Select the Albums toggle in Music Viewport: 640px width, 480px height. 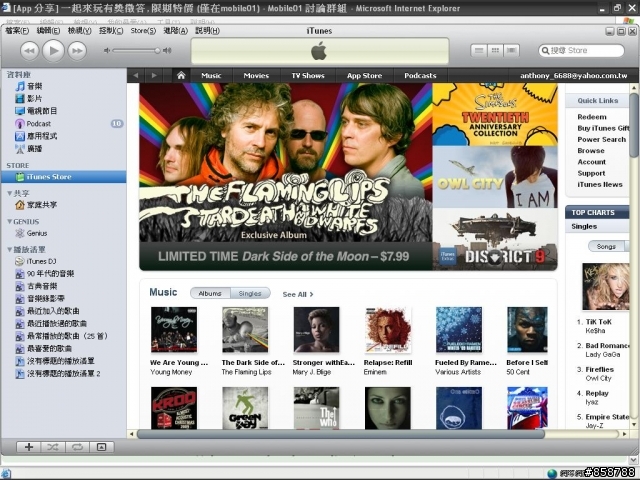[x=210, y=293]
